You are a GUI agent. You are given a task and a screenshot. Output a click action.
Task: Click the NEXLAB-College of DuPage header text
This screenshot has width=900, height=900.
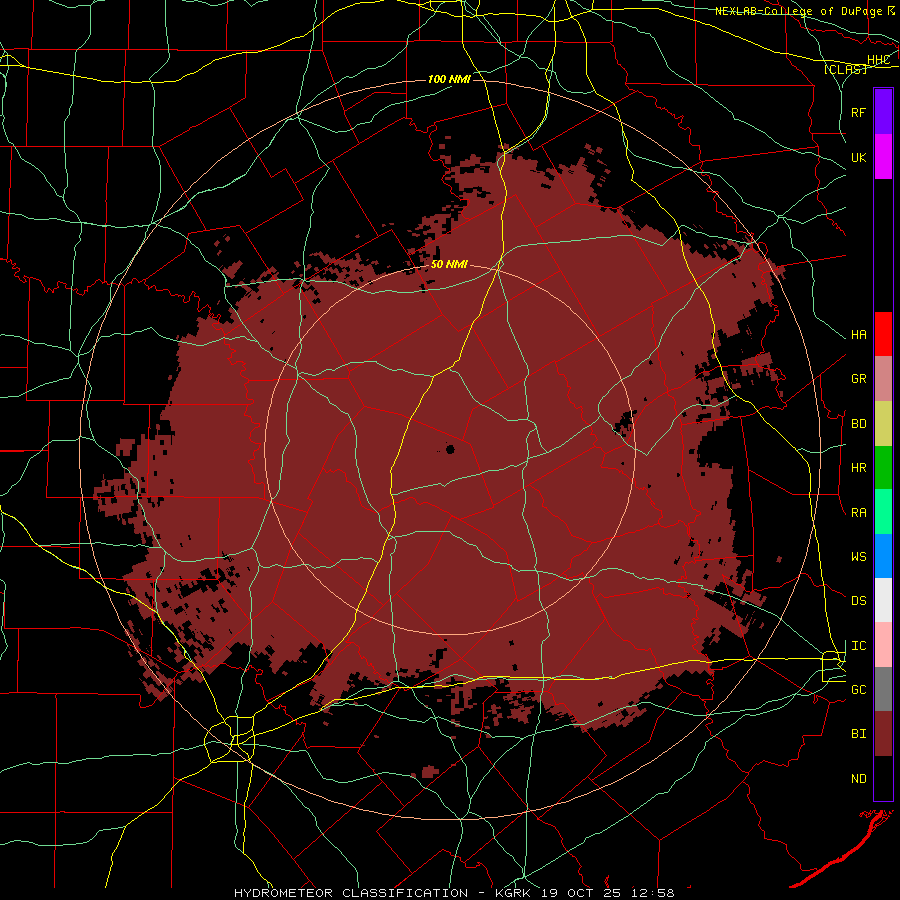[x=800, y=11]
